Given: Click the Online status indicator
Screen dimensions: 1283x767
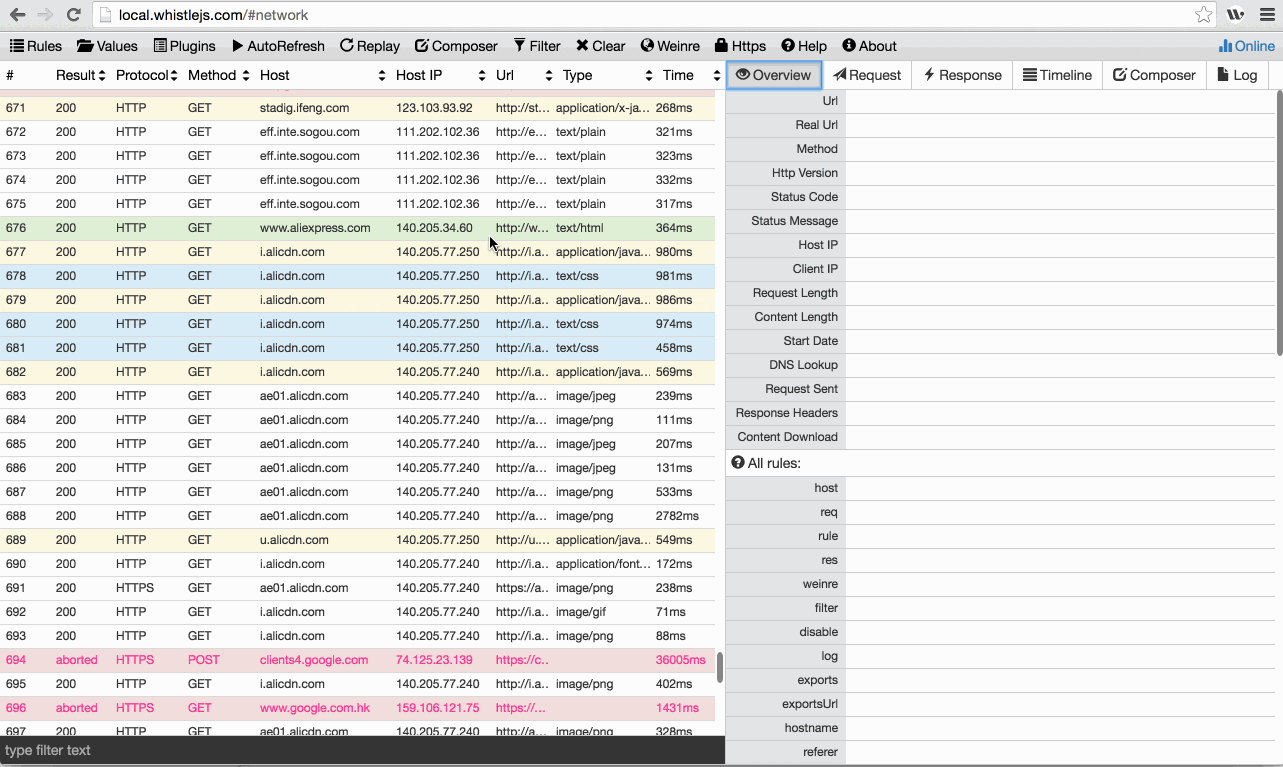Looking at the screenshot, I should pyautogui.click(x=1246, y=46).
